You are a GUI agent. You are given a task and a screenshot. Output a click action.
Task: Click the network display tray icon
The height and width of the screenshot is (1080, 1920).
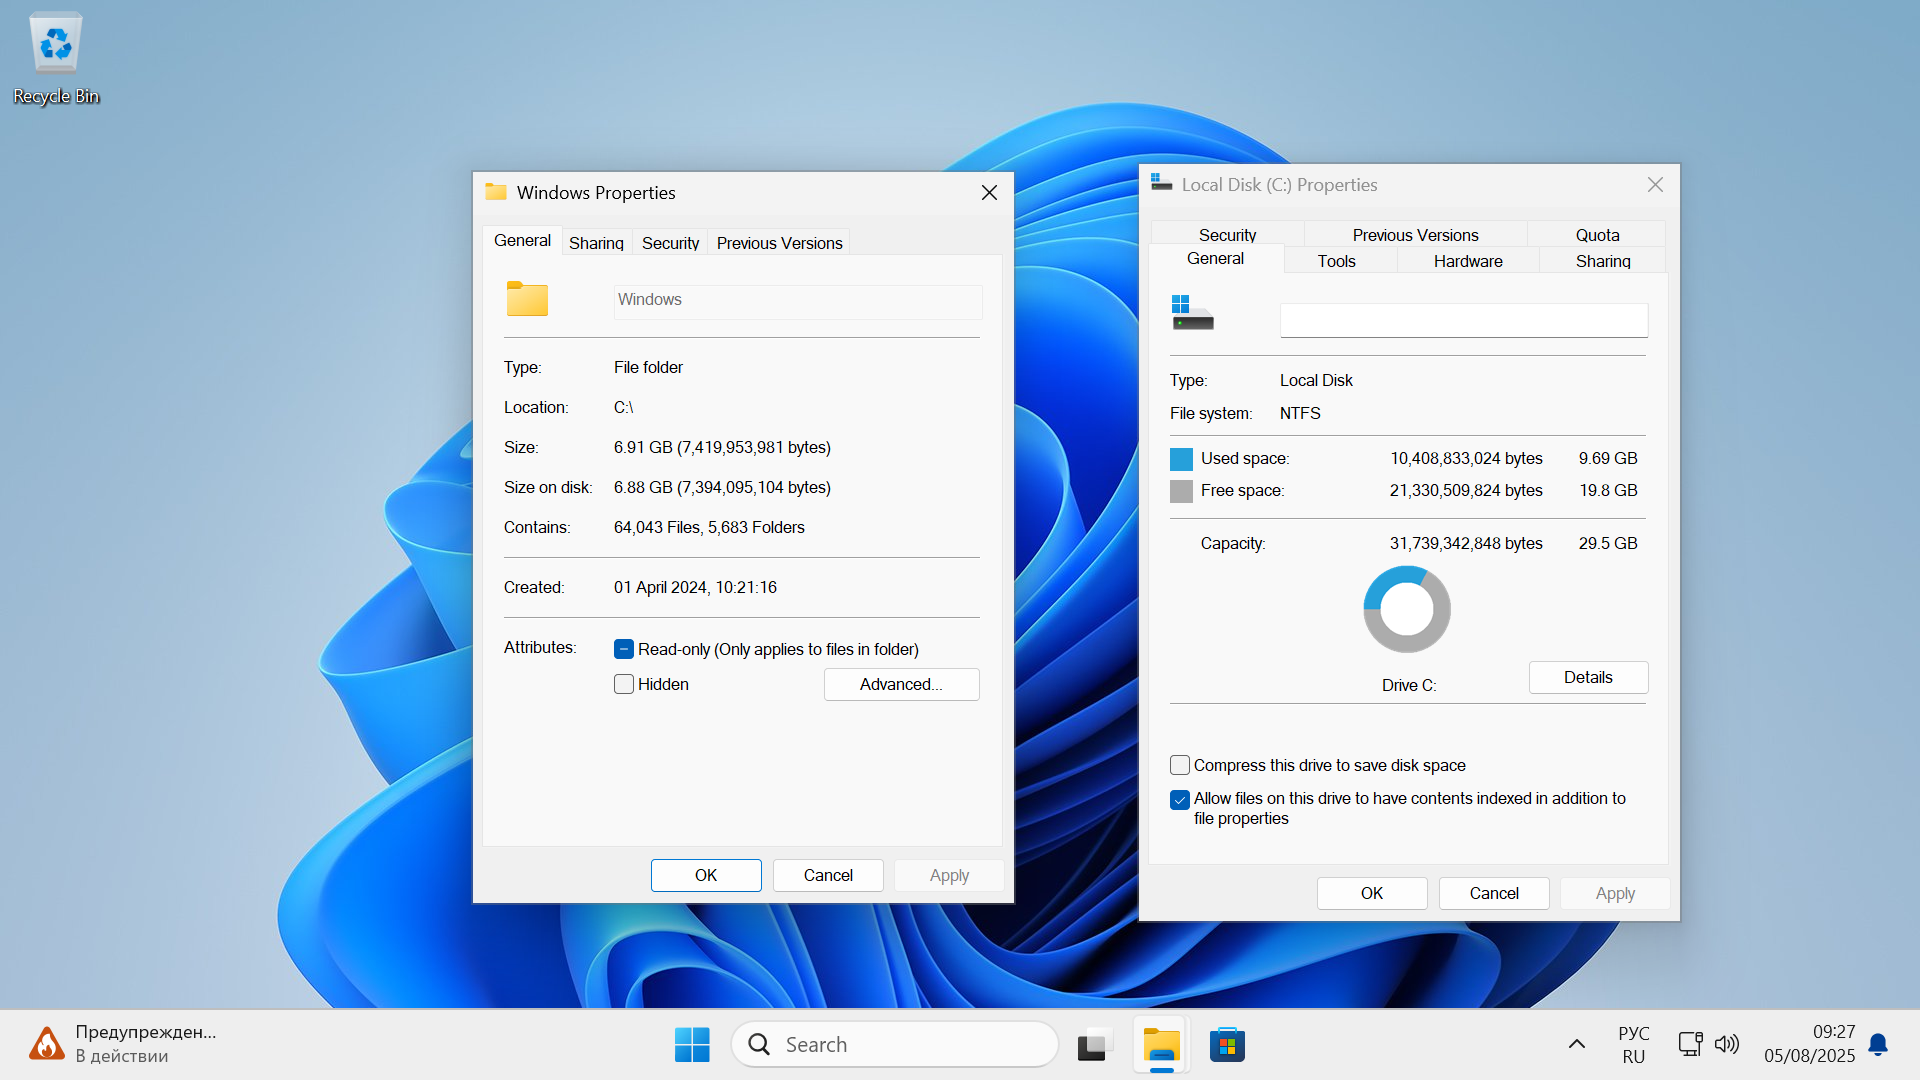click(1690, 1044)
